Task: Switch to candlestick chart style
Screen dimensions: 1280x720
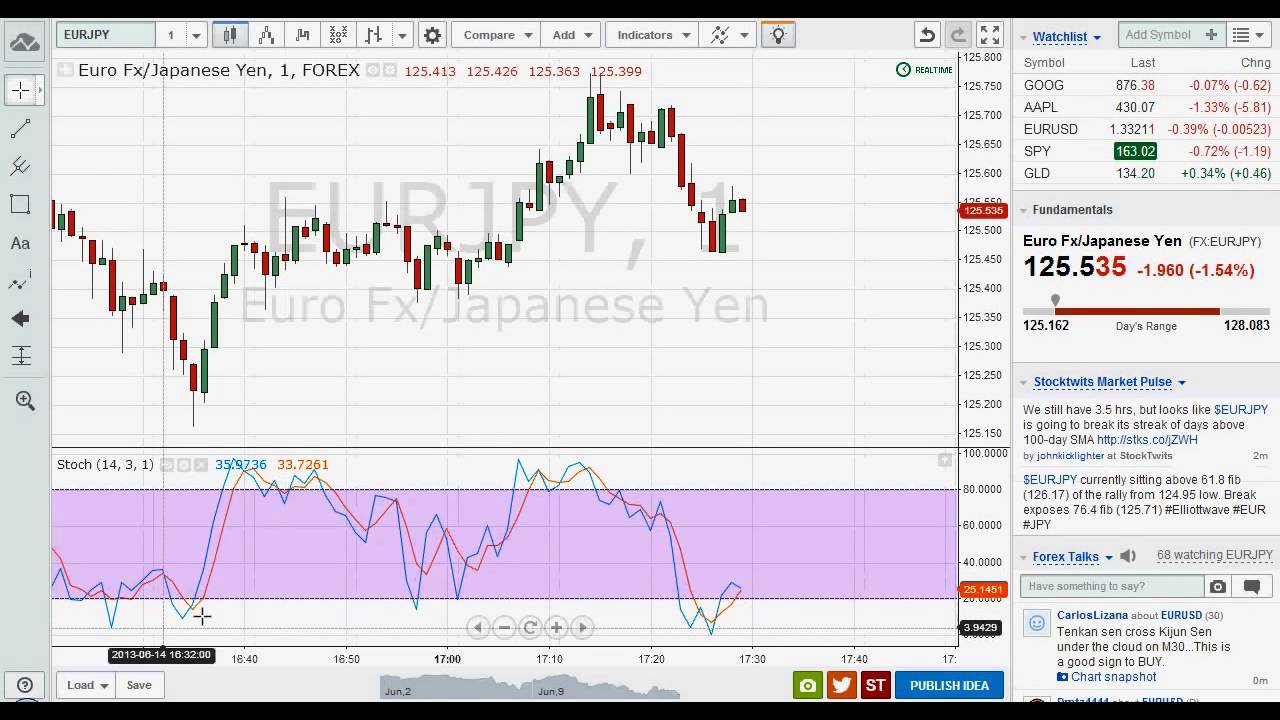Action: [230, 35]
